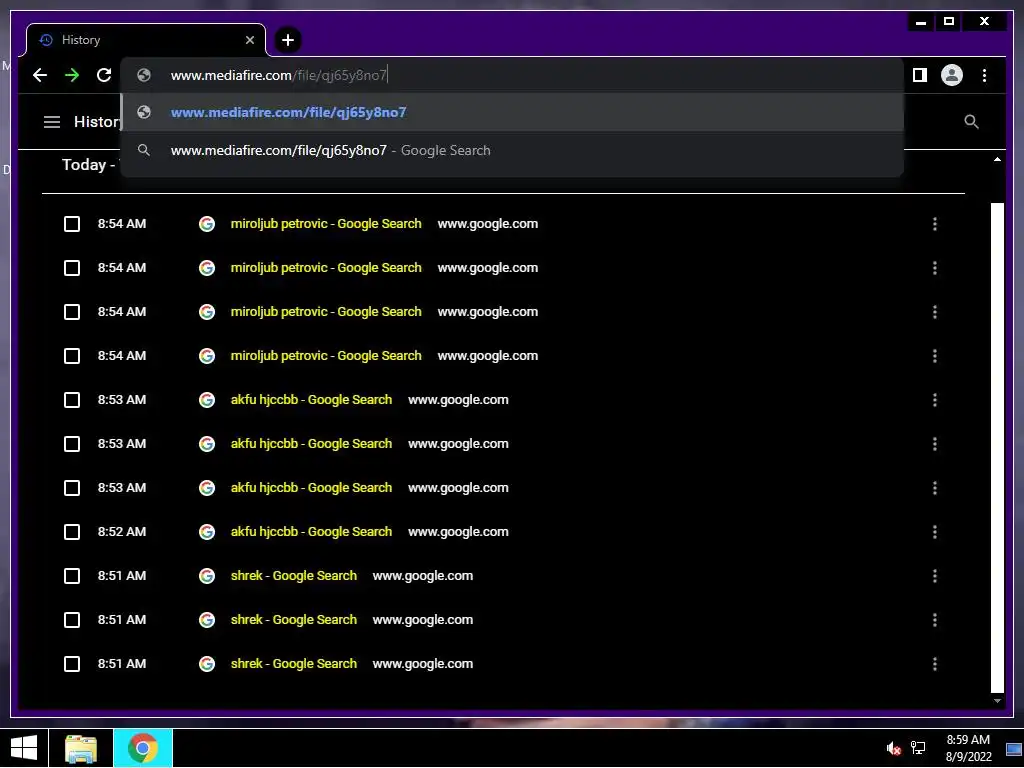Screen dimensions: 1024x768
Task: Check the third 8:53 AM akfu hjccbb entry
Action: [72, 488]
